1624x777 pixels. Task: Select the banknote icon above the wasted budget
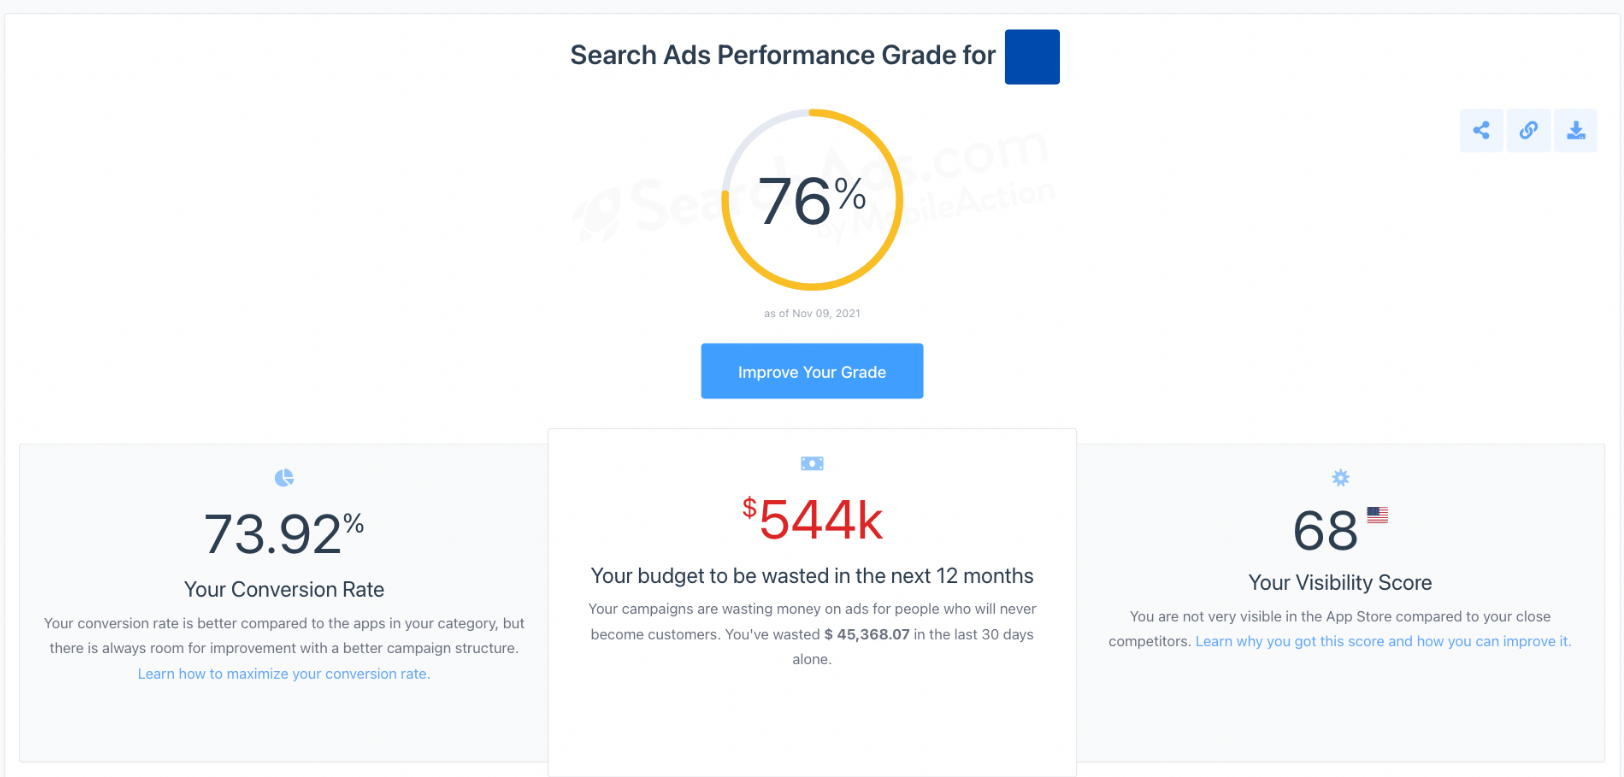point(812,462)
